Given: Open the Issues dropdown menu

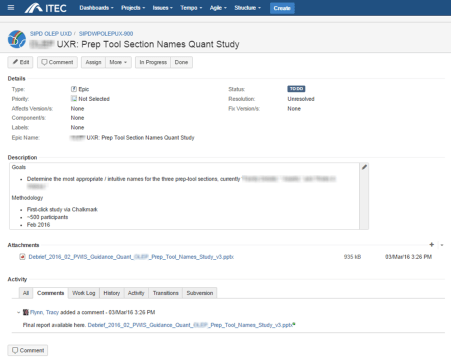Looking at the screenshot, I should tap(163, 8).
